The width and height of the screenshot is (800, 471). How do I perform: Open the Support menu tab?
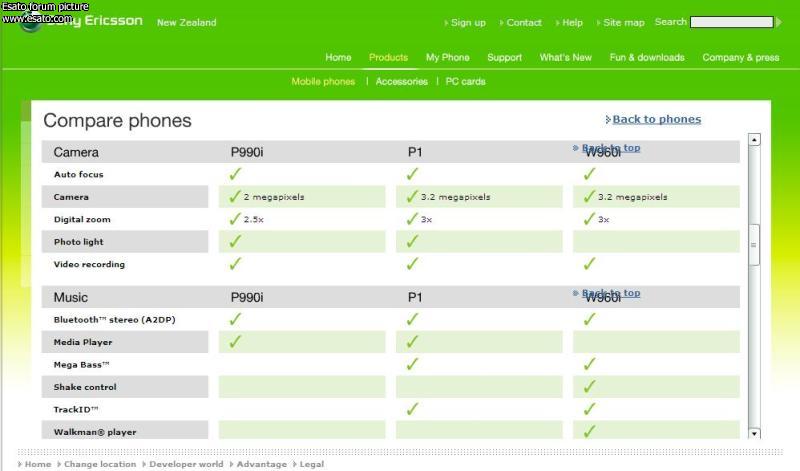point(504,57)
